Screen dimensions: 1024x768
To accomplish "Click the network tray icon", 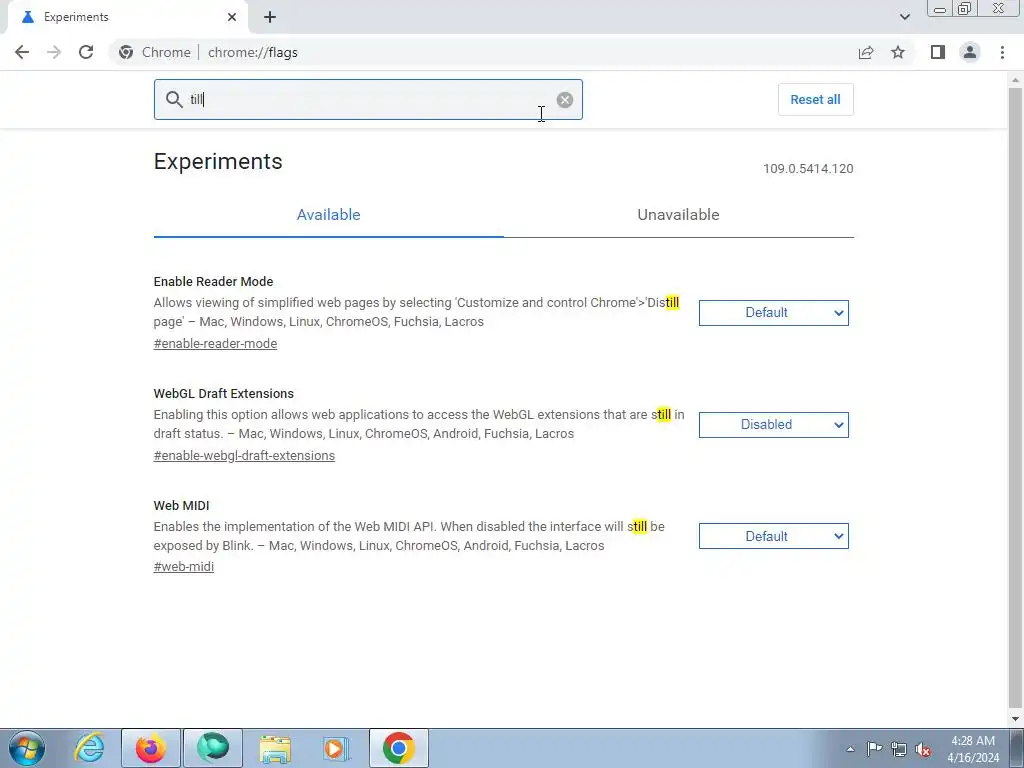I will point(899,749).
